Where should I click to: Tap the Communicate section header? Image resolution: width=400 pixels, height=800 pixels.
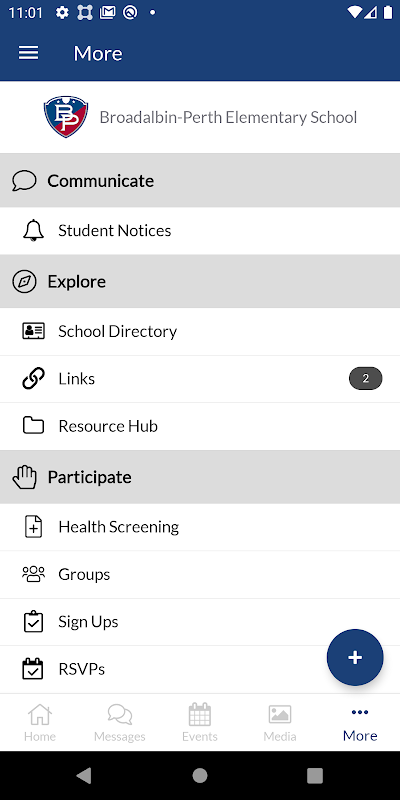(x=200, y=181)
